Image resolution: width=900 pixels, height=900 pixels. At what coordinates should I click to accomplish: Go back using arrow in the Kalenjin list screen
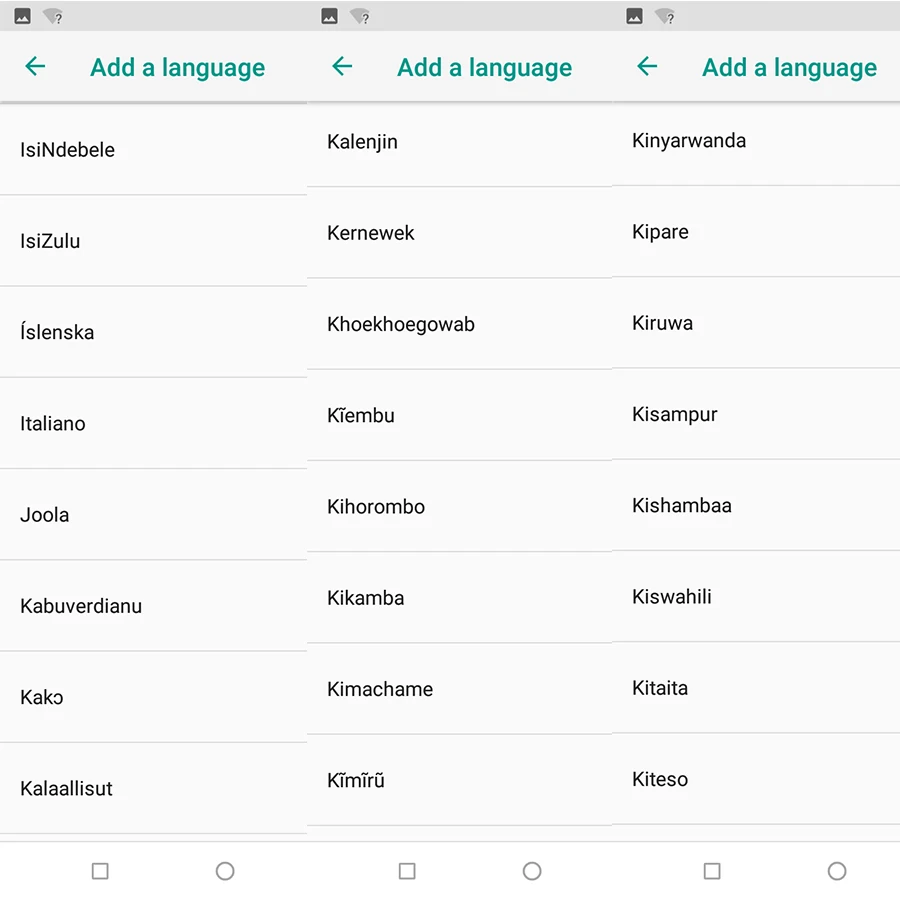coord(342,67)
